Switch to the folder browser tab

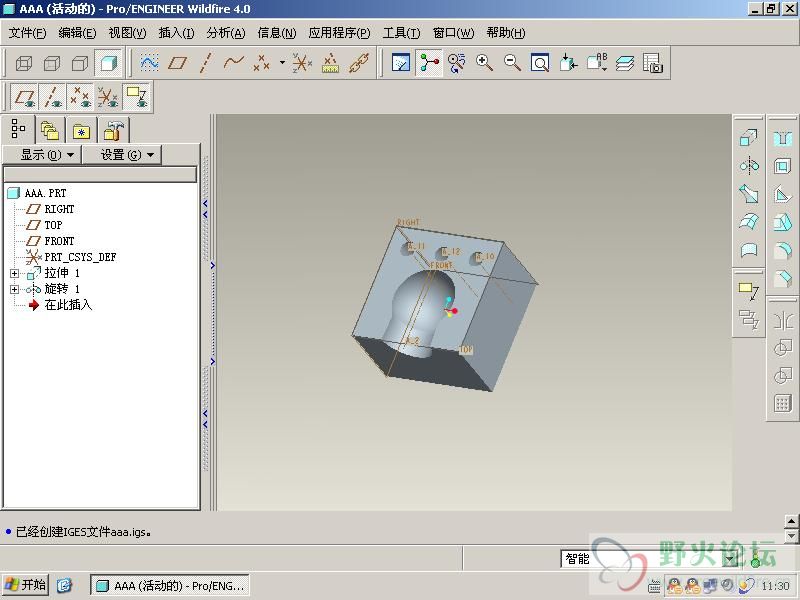click(50, 131)
